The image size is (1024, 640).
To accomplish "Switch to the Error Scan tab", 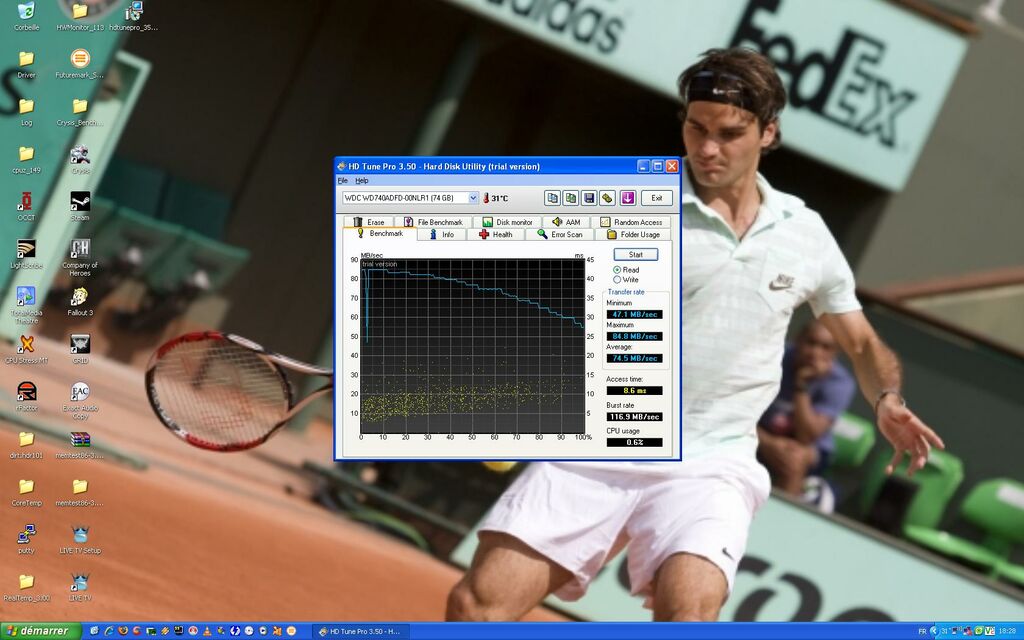I will click(x=561, y=233).
